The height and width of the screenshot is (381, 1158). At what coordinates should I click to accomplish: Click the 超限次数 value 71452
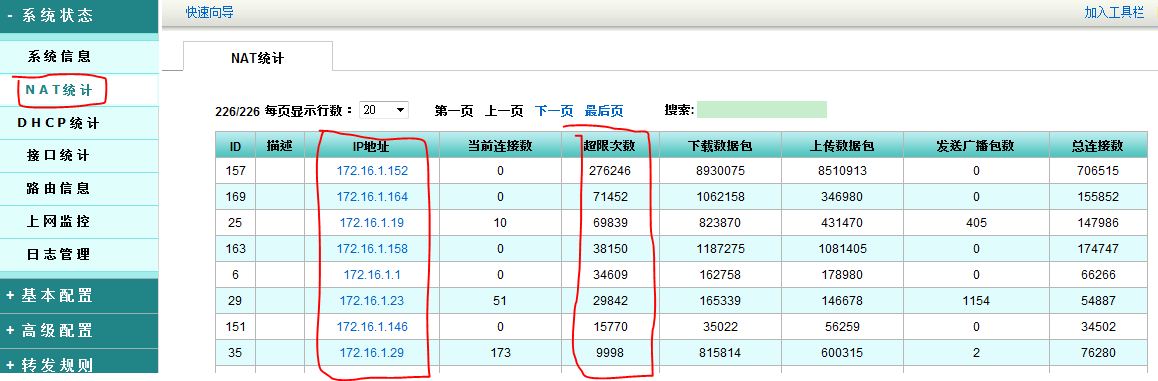pos(609,197)
